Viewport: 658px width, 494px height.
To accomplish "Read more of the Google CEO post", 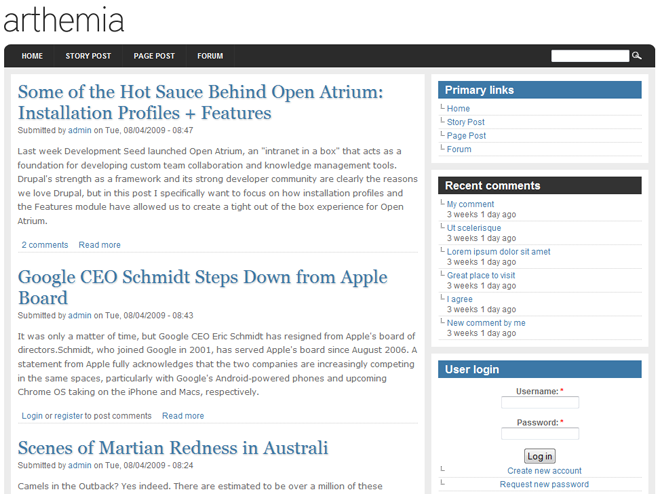I will click(x=183, y=416).
